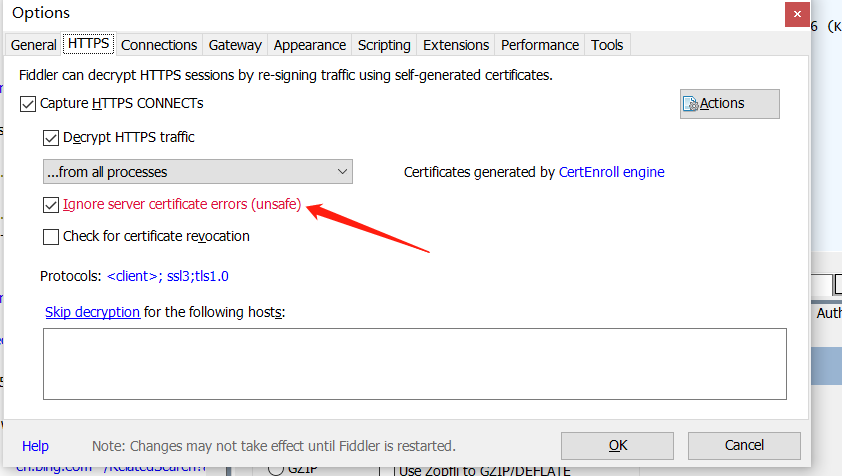The image size is (842, 476).
Task: Switch to the General tab
Action: [33, 45]
